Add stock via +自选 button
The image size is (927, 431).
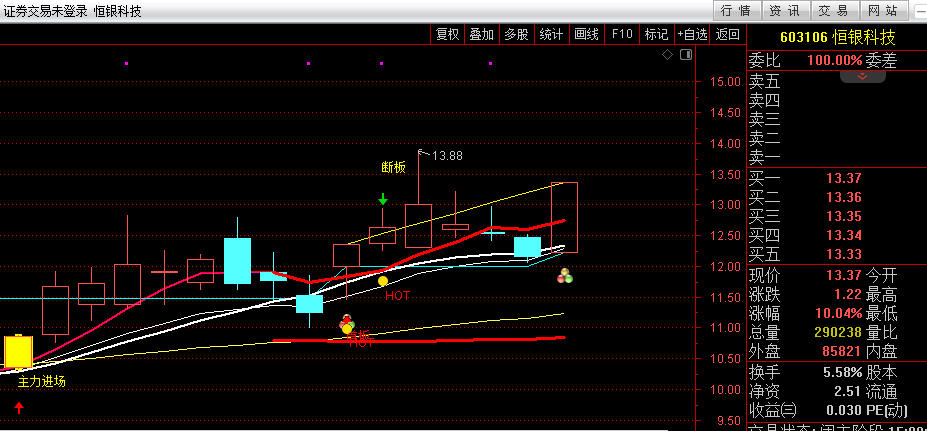[691, 34]
